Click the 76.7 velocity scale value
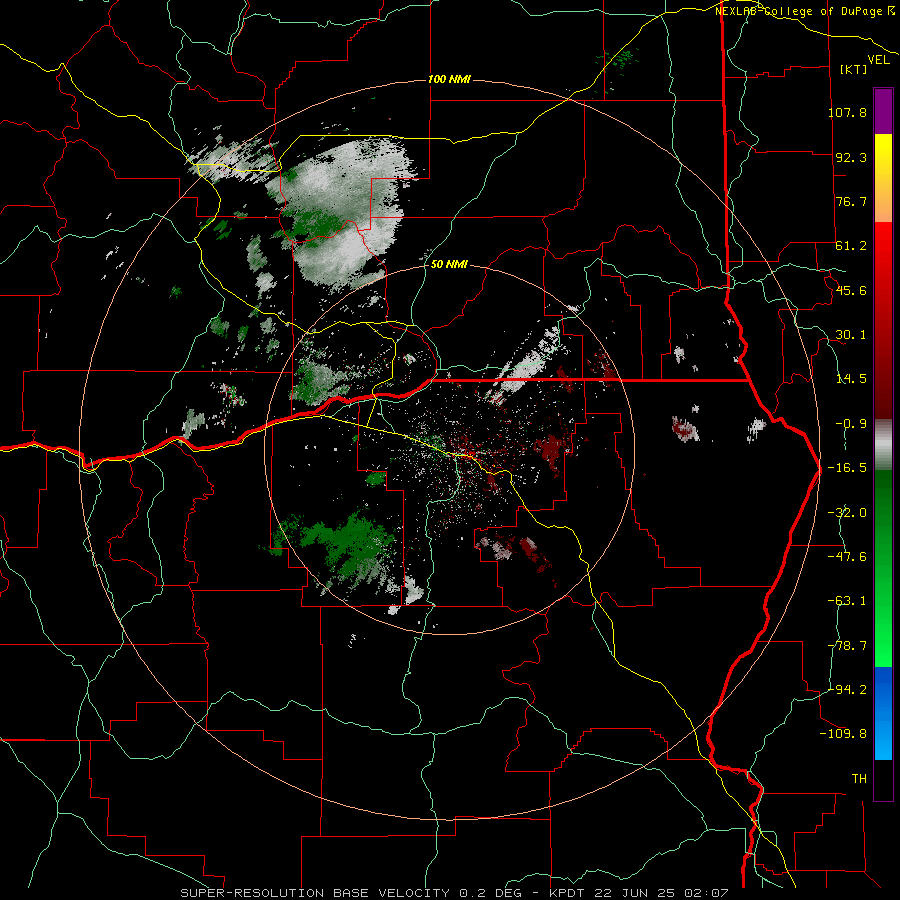 pos(851,201)
